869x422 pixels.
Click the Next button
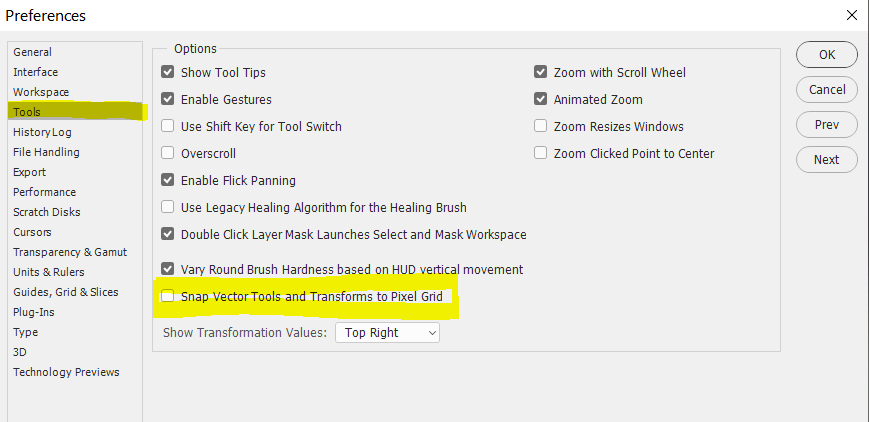tap(826, 159)
